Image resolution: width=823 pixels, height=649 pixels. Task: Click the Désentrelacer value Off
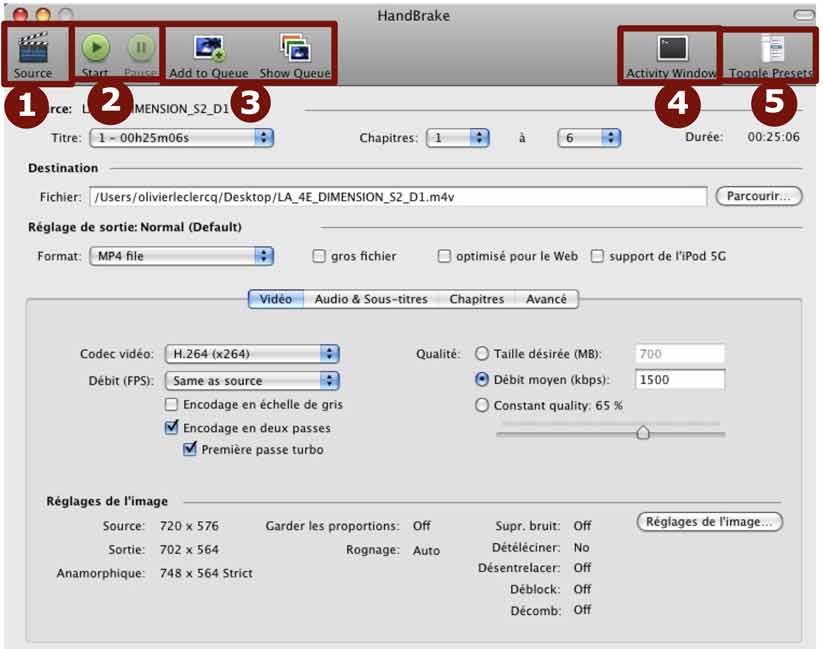582,568
